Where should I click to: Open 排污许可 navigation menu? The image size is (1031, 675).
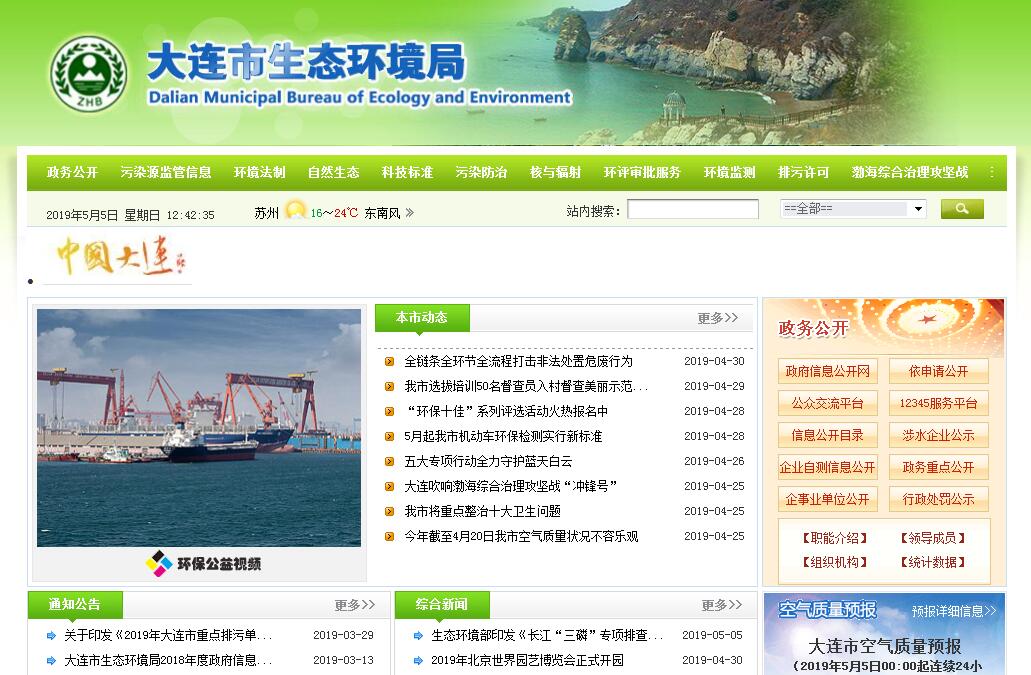(803, 172)
